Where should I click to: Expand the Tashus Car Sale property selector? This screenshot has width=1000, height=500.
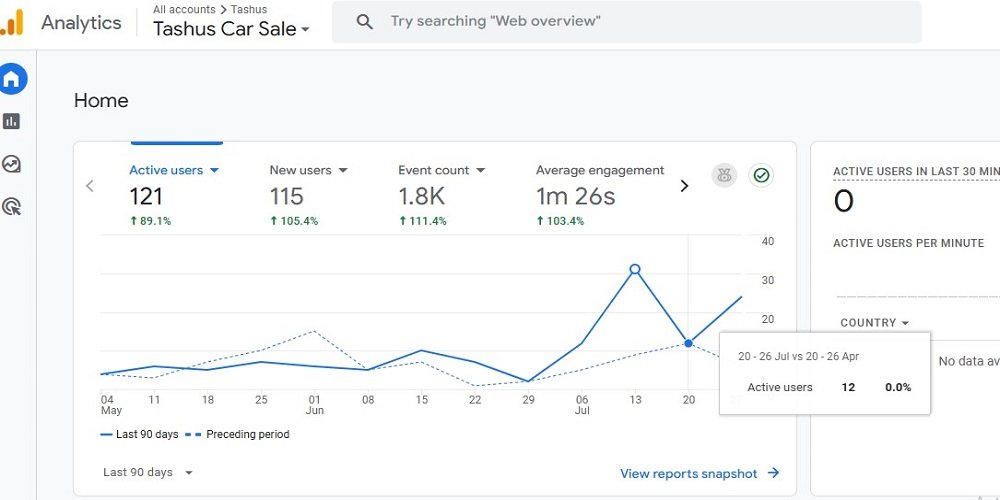231,29
